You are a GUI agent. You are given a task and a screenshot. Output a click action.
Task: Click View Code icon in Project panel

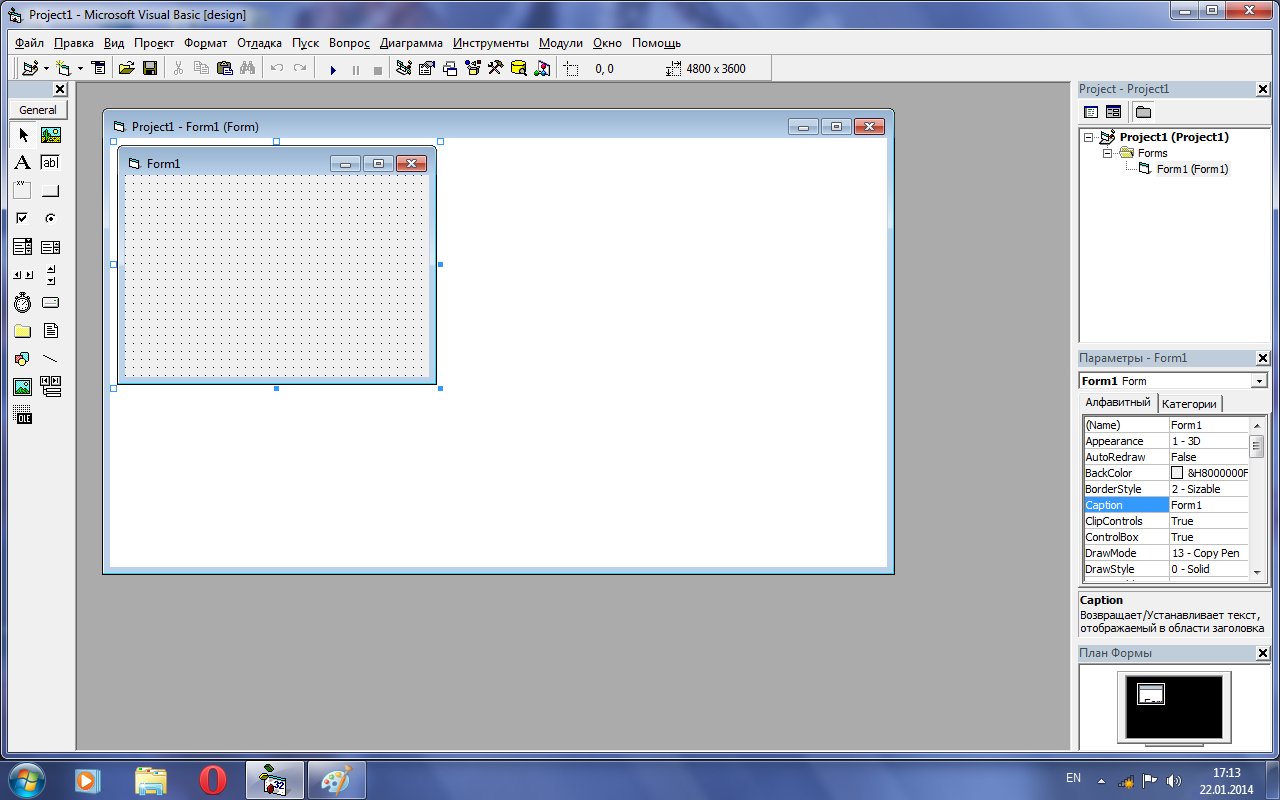tap(1091, 112)
